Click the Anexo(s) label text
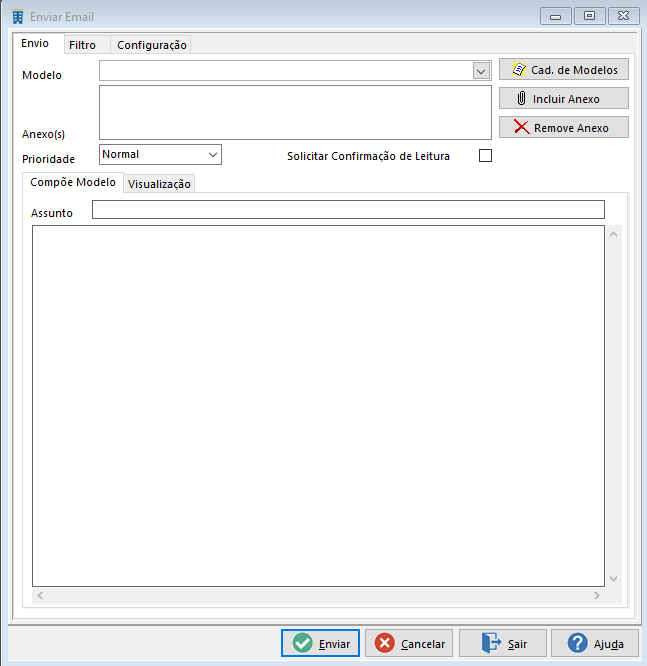647x666 pixels. (x=43, y=134)
